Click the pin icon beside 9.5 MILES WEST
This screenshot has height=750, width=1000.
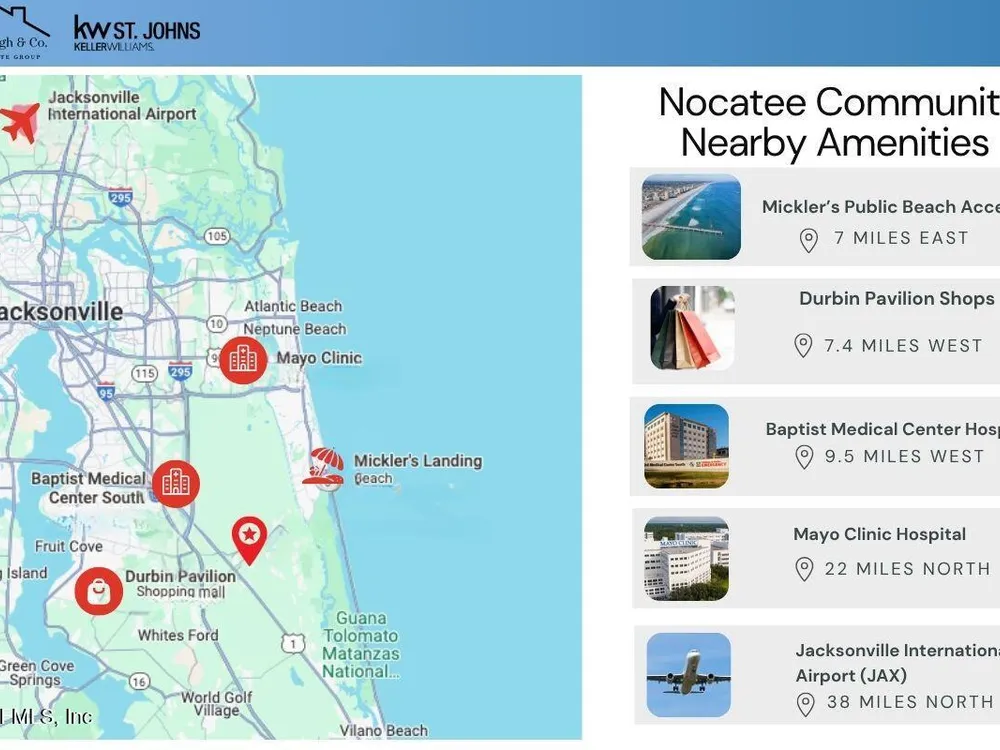[x=804, y=457]
